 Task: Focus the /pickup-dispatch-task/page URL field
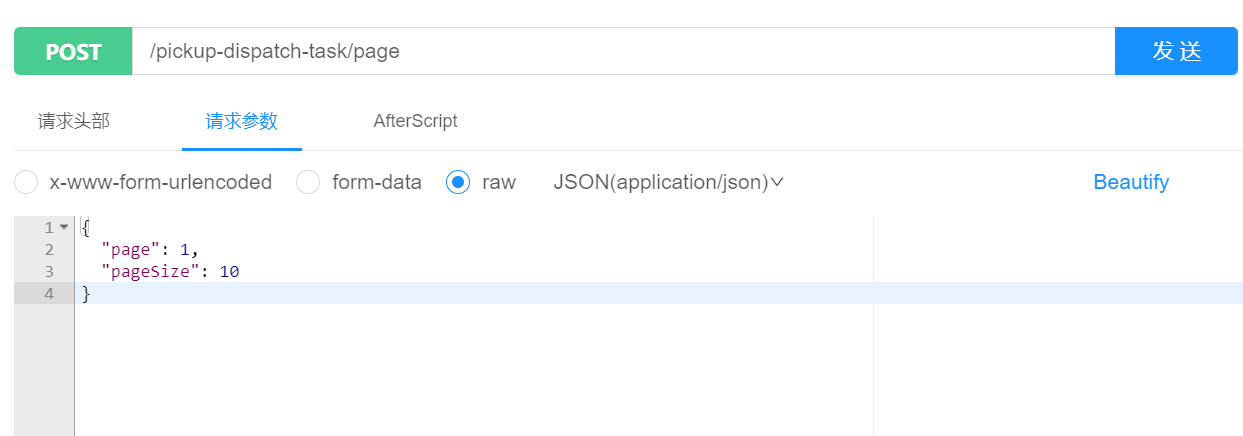(623, 51)
